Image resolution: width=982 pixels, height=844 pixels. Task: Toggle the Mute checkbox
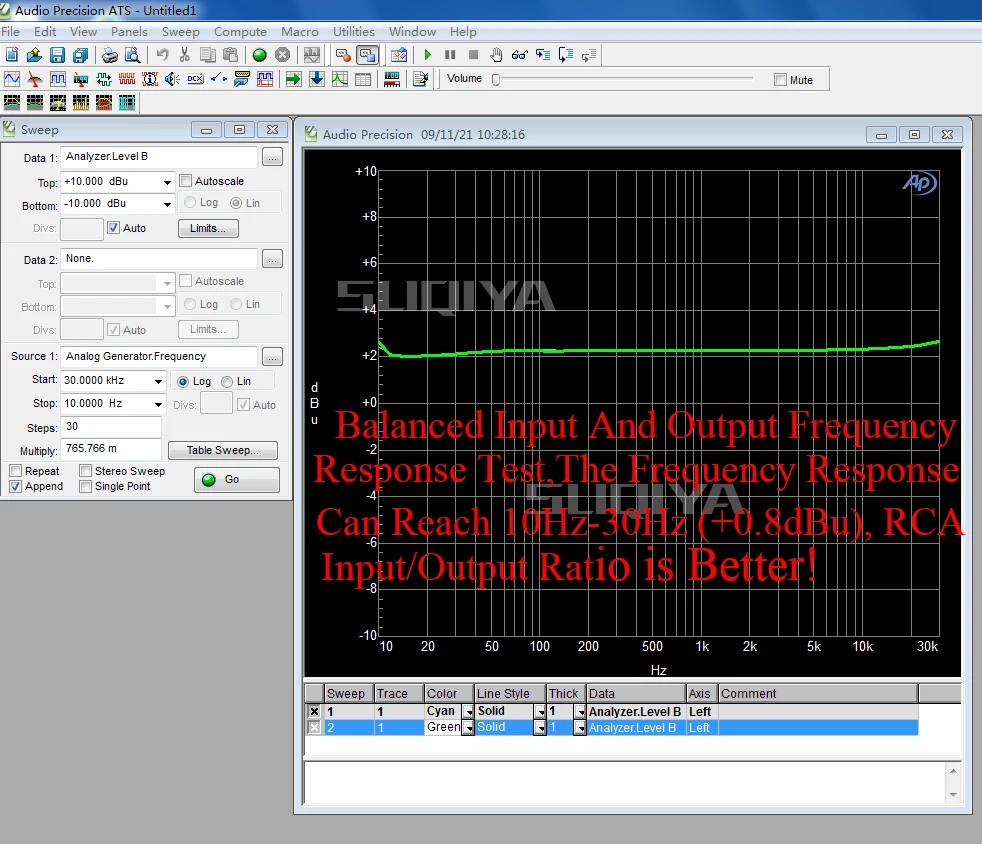pos(781,80)
